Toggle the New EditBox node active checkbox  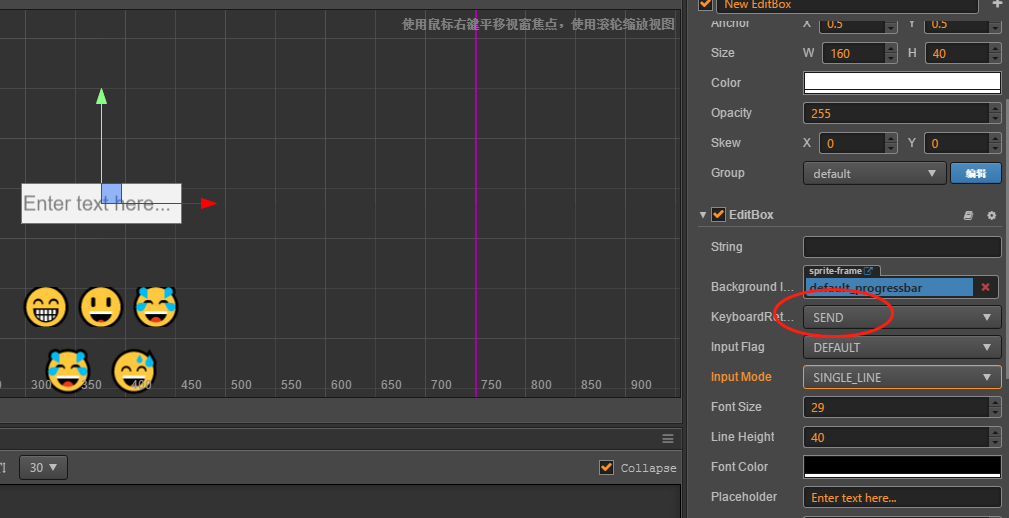706,5
